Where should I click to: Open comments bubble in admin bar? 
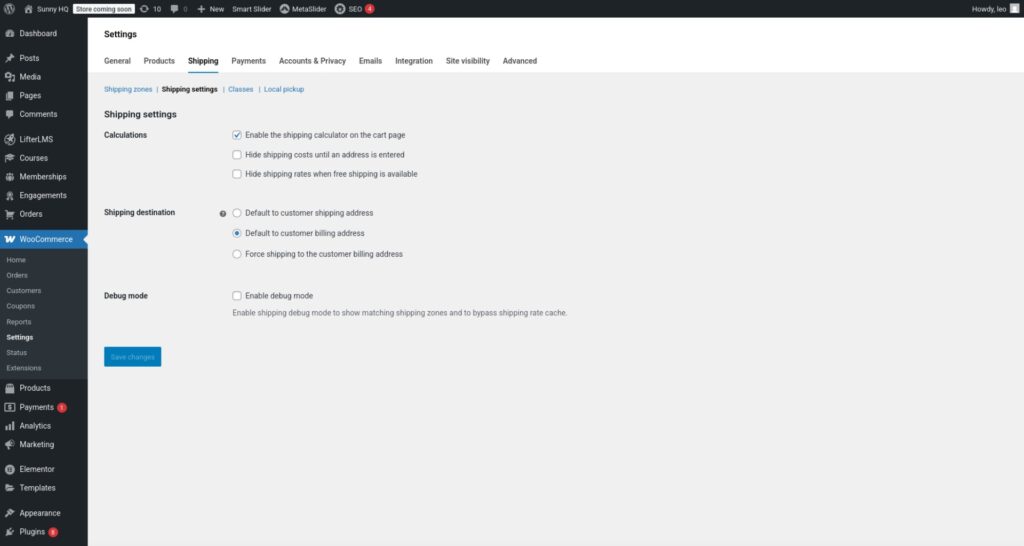(x=174, y=9)
